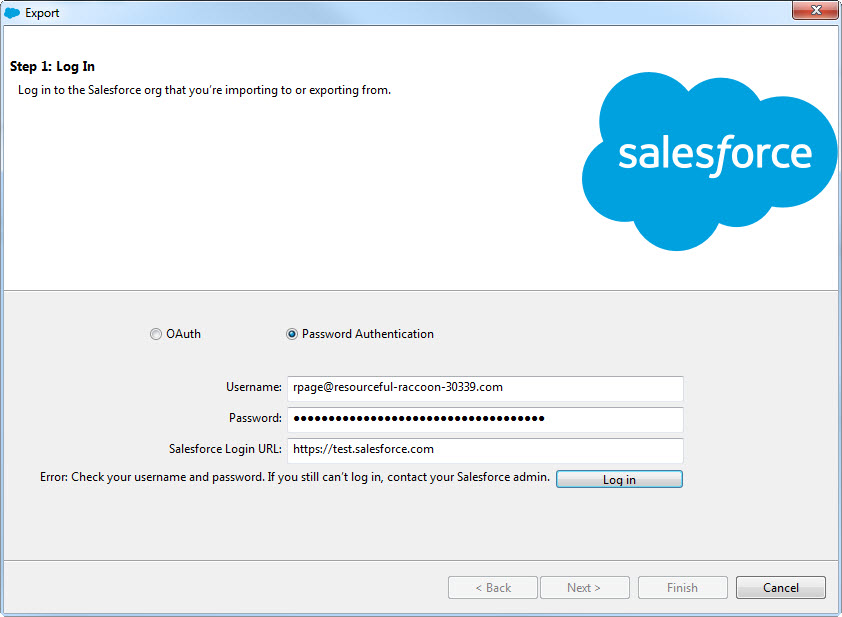The image size is (842, 617).
Task: Click the login error message text
Action: 295,477
